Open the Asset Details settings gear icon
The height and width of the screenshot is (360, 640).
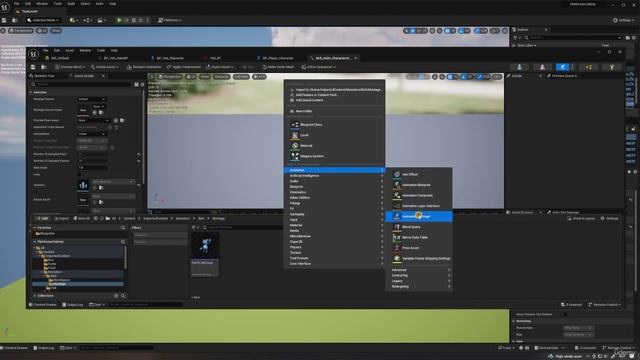(x=142, y=84)
